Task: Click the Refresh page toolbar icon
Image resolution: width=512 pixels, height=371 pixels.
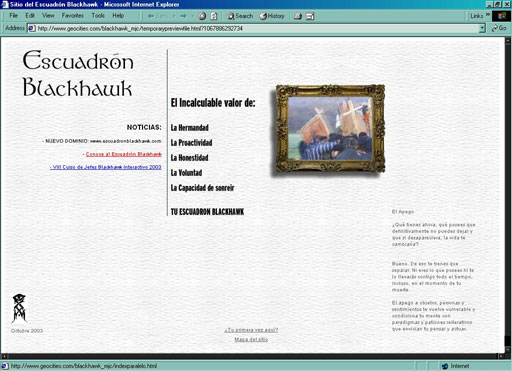Action: coord(213,16)
